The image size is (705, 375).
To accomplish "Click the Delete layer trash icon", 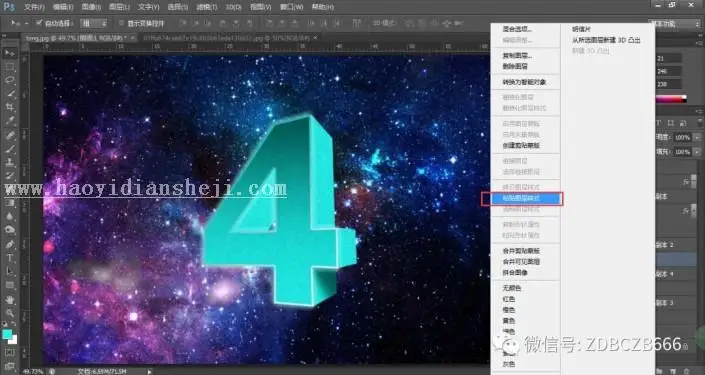I will click(686, 371).
